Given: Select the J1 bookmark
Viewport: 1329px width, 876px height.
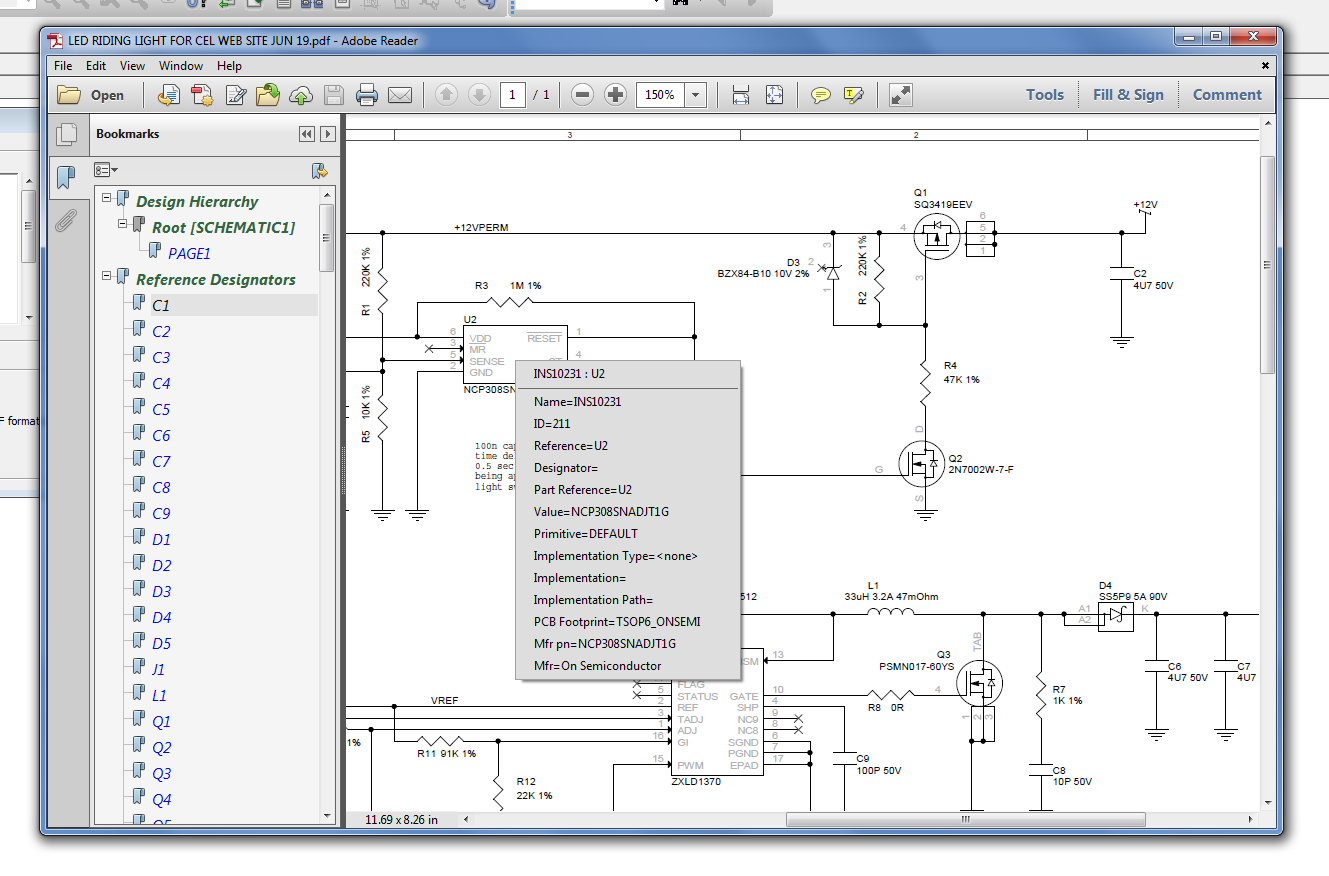Looking at the screenshot, I should point(158,670).
